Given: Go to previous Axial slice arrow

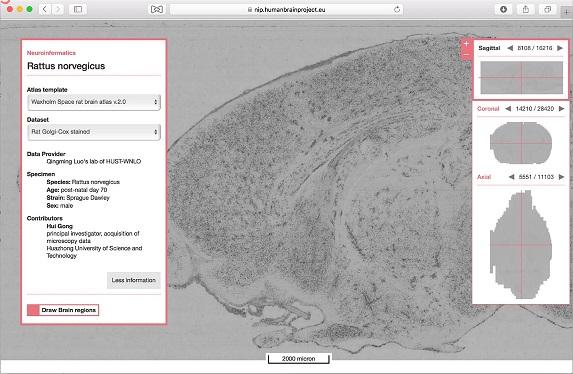Looking at the screenshot, I should pos(512,177).
